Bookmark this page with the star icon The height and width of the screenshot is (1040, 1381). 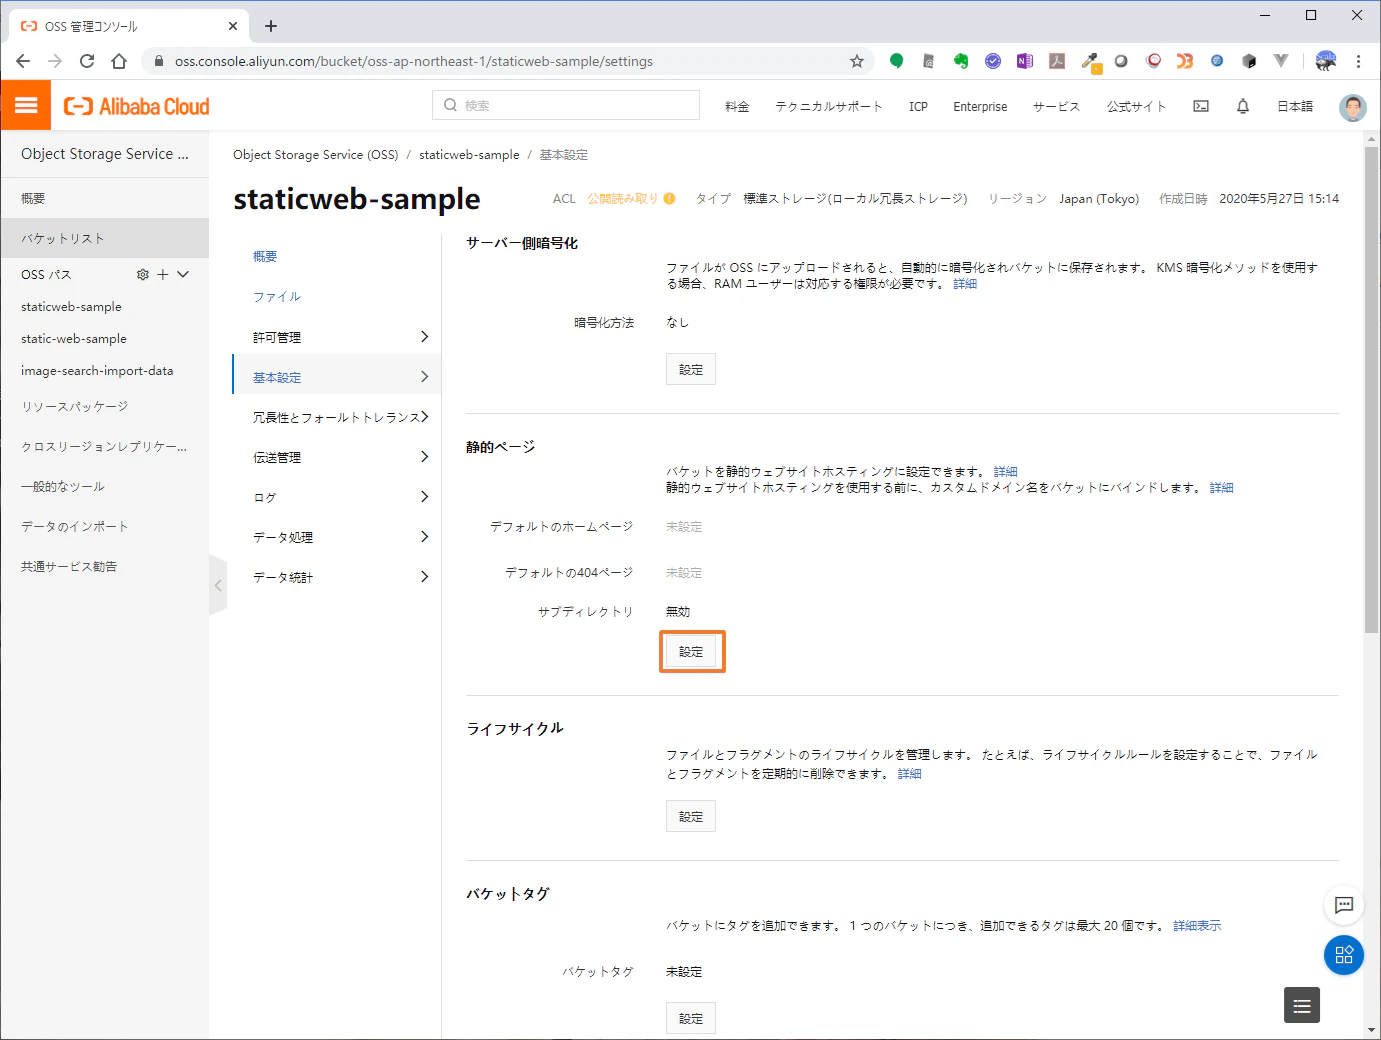pyautogui.click(x=857, y=61)
